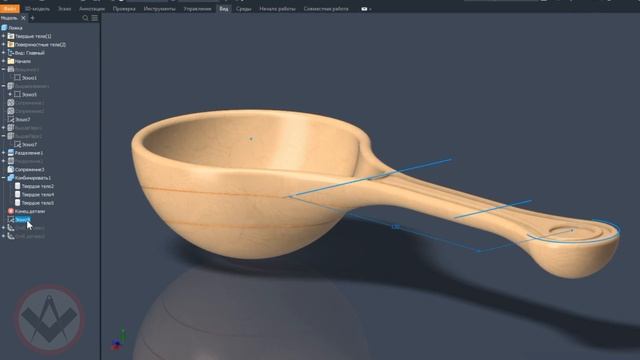
Task: Click the Сопряжение3 fillet icon
Action: (11, 169)
